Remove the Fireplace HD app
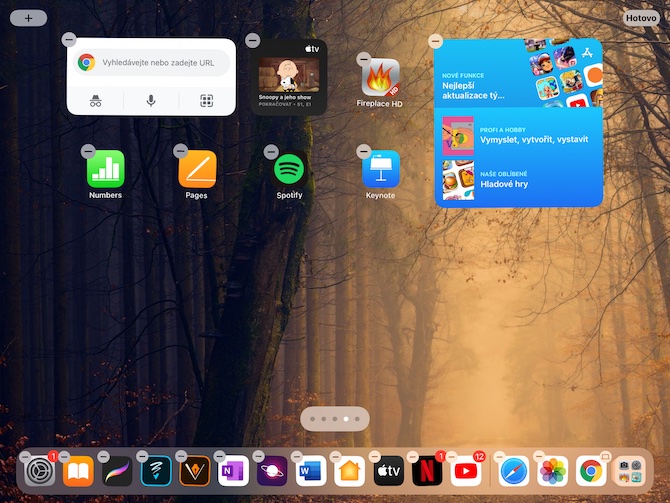Screen dimensions: 670x503 click(364, 59)
